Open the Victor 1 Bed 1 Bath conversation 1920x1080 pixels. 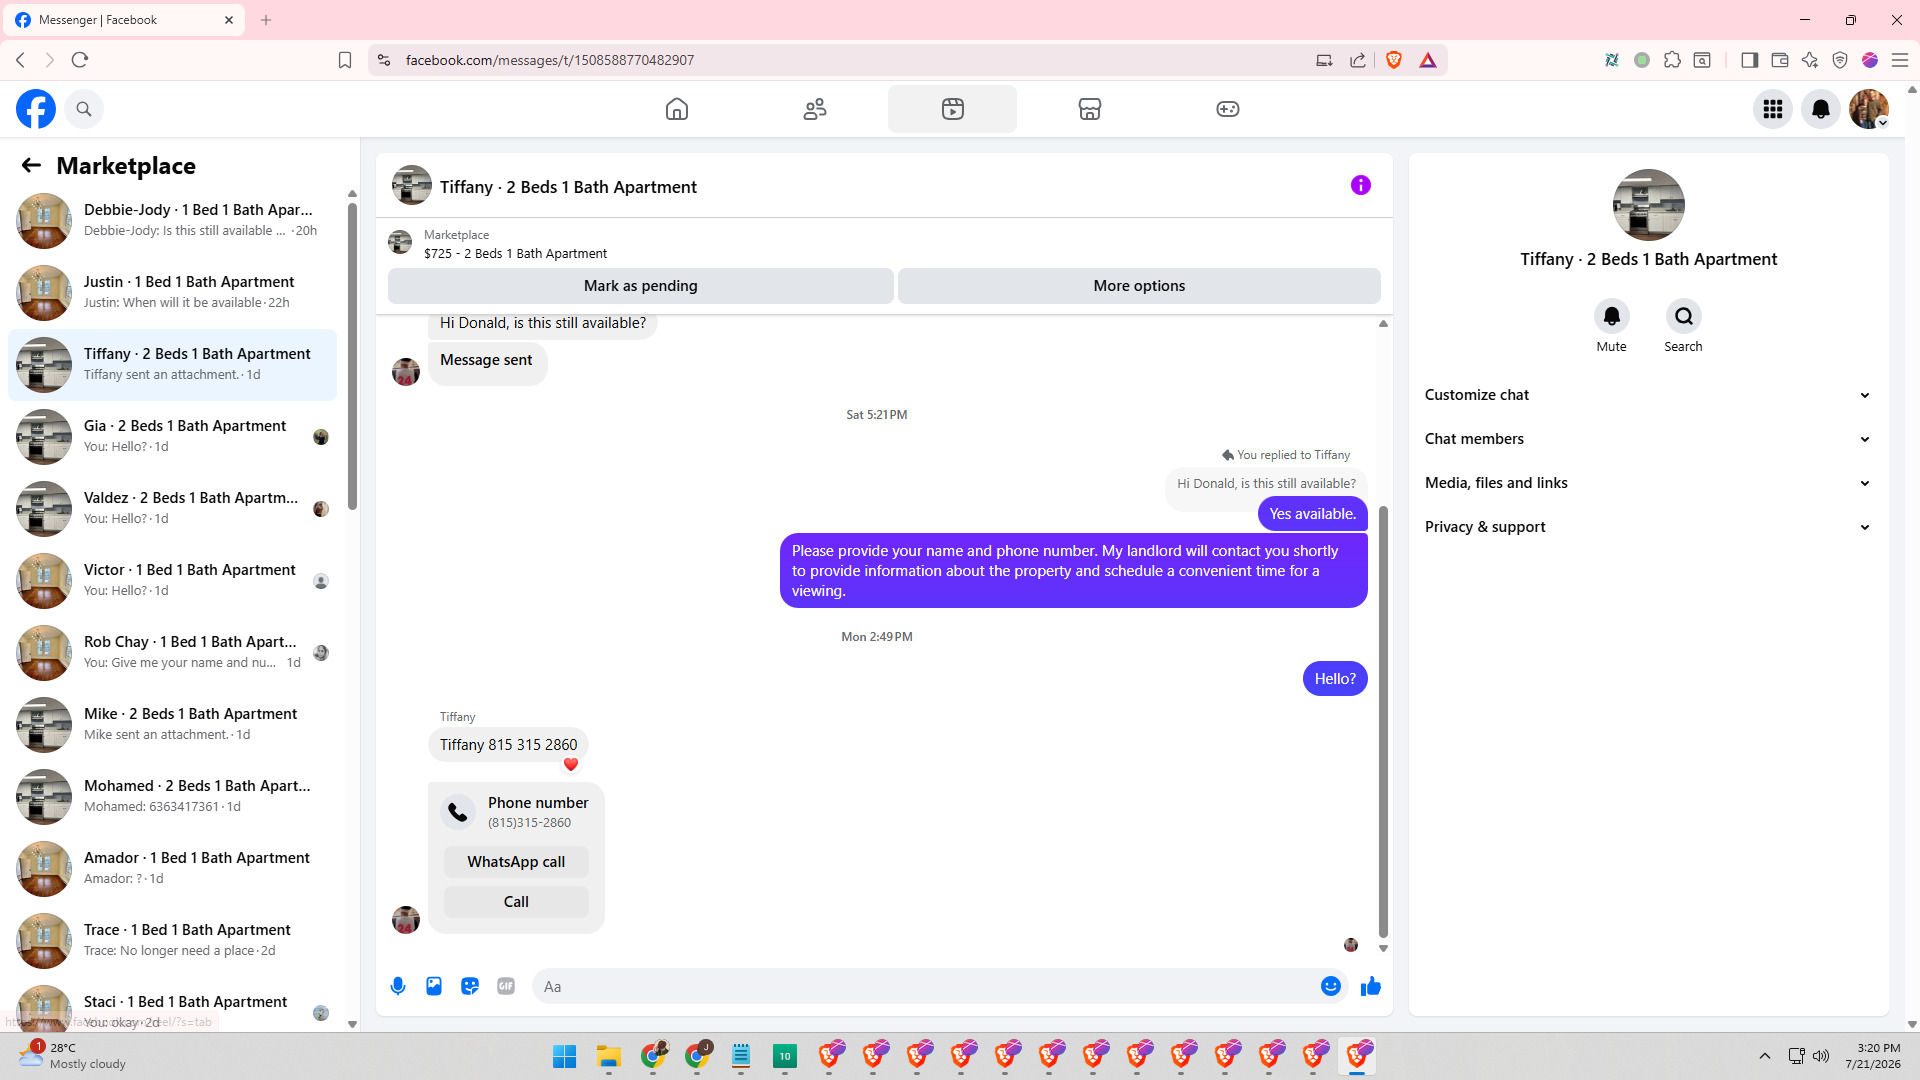(x=172, y=581)
